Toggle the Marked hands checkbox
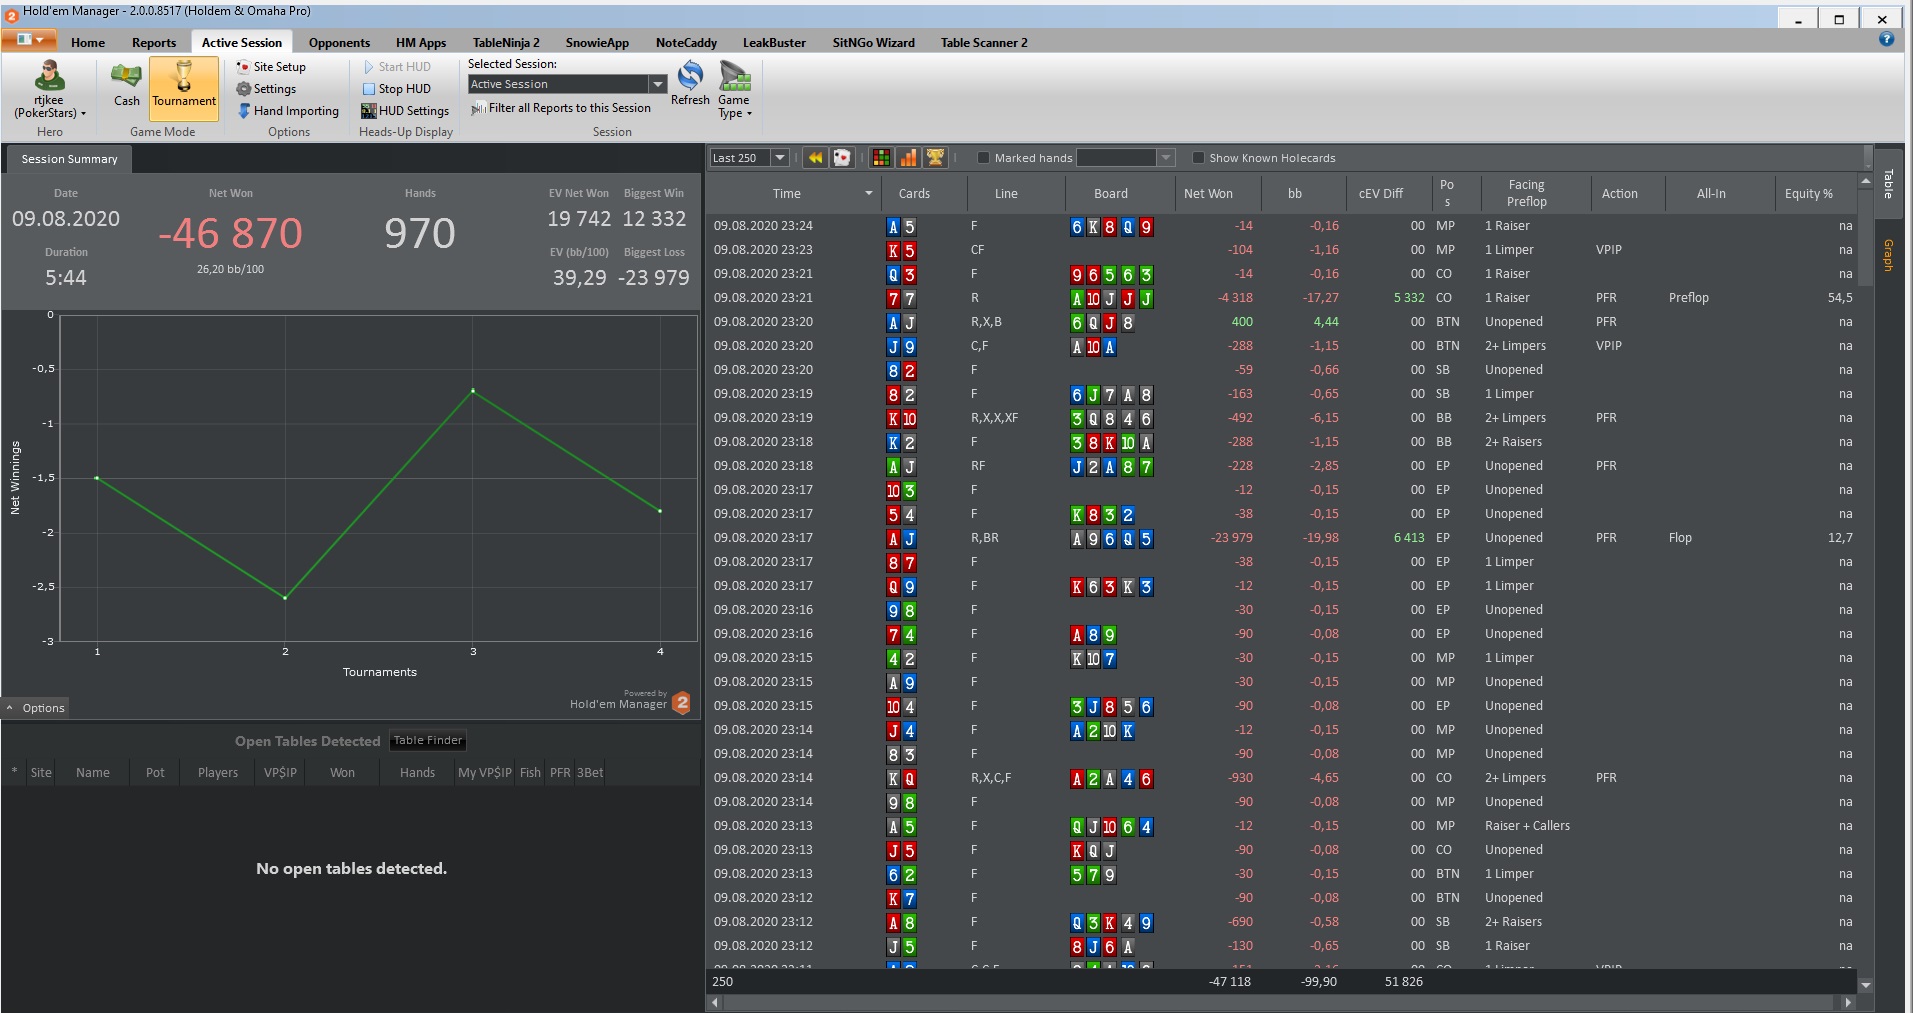The image size is (1913, 1013). click(983, 158)
